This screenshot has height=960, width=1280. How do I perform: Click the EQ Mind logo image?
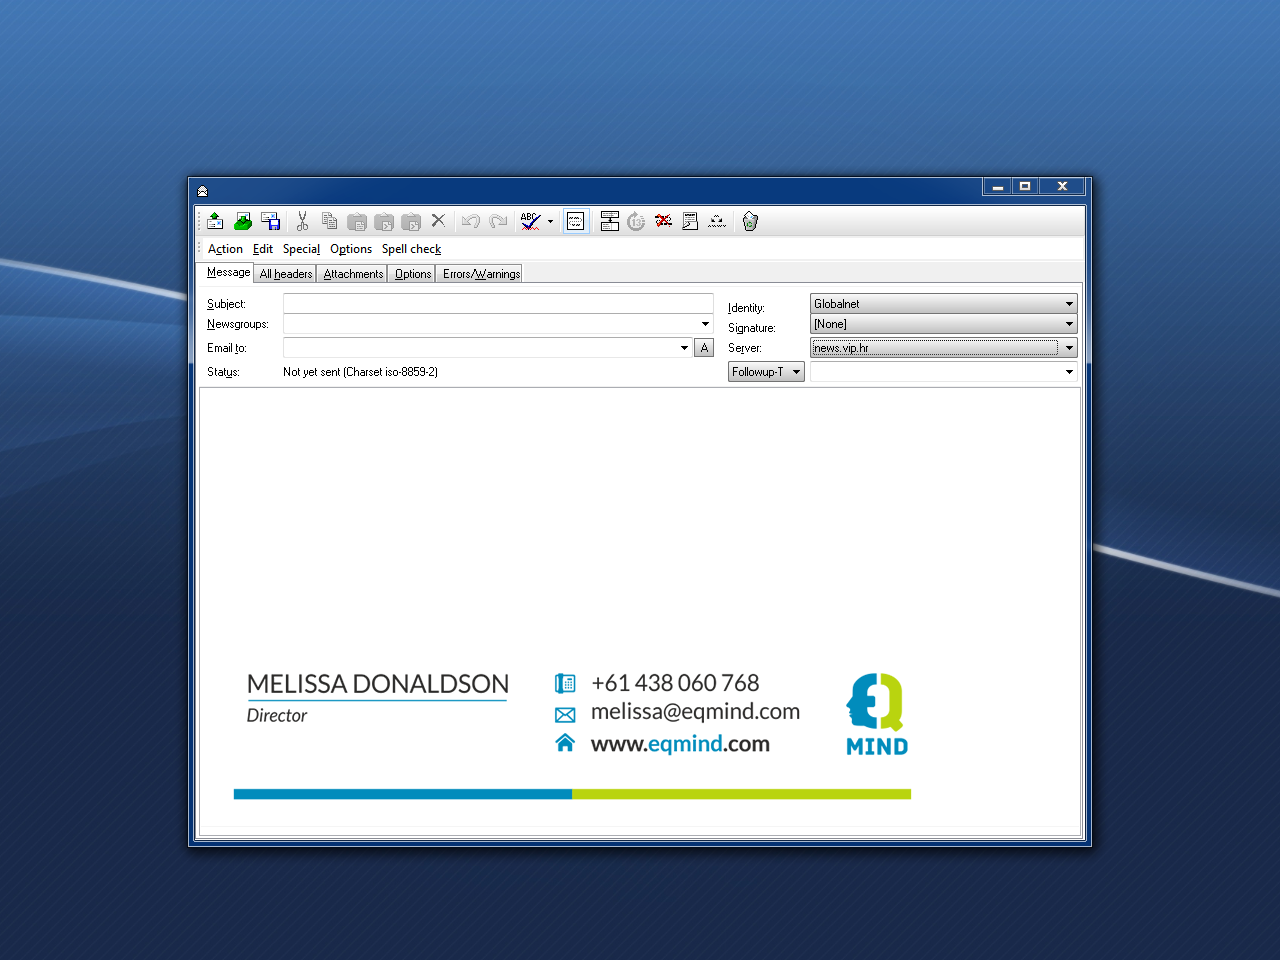click(877, 714)
